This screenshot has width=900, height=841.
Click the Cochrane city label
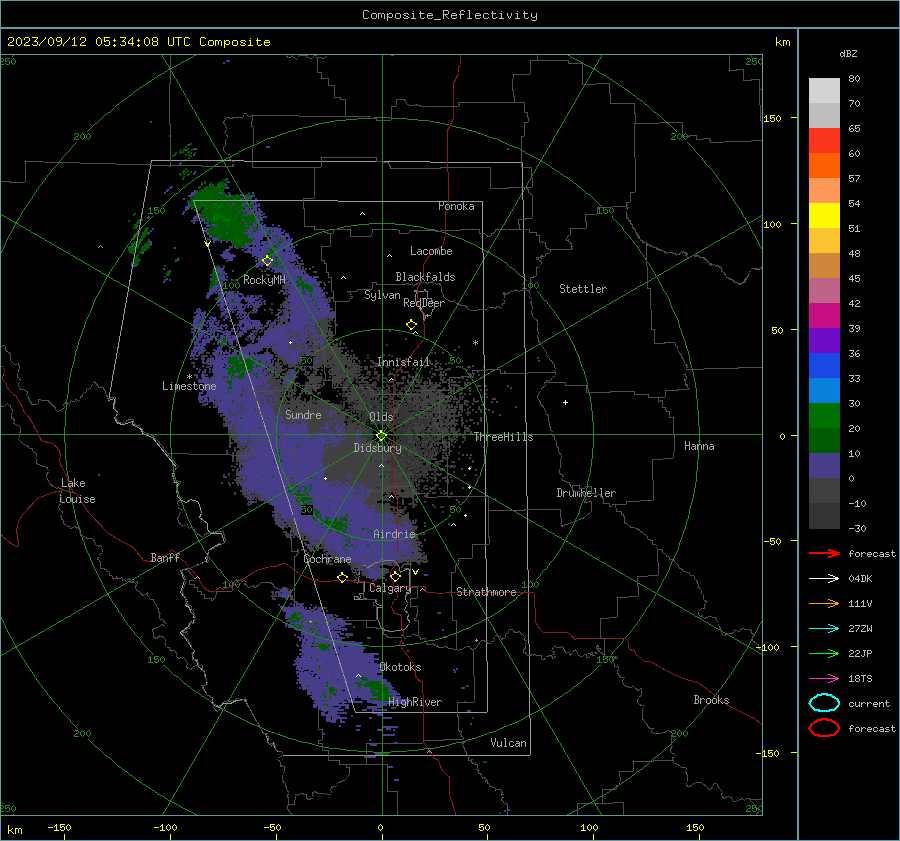327,559
